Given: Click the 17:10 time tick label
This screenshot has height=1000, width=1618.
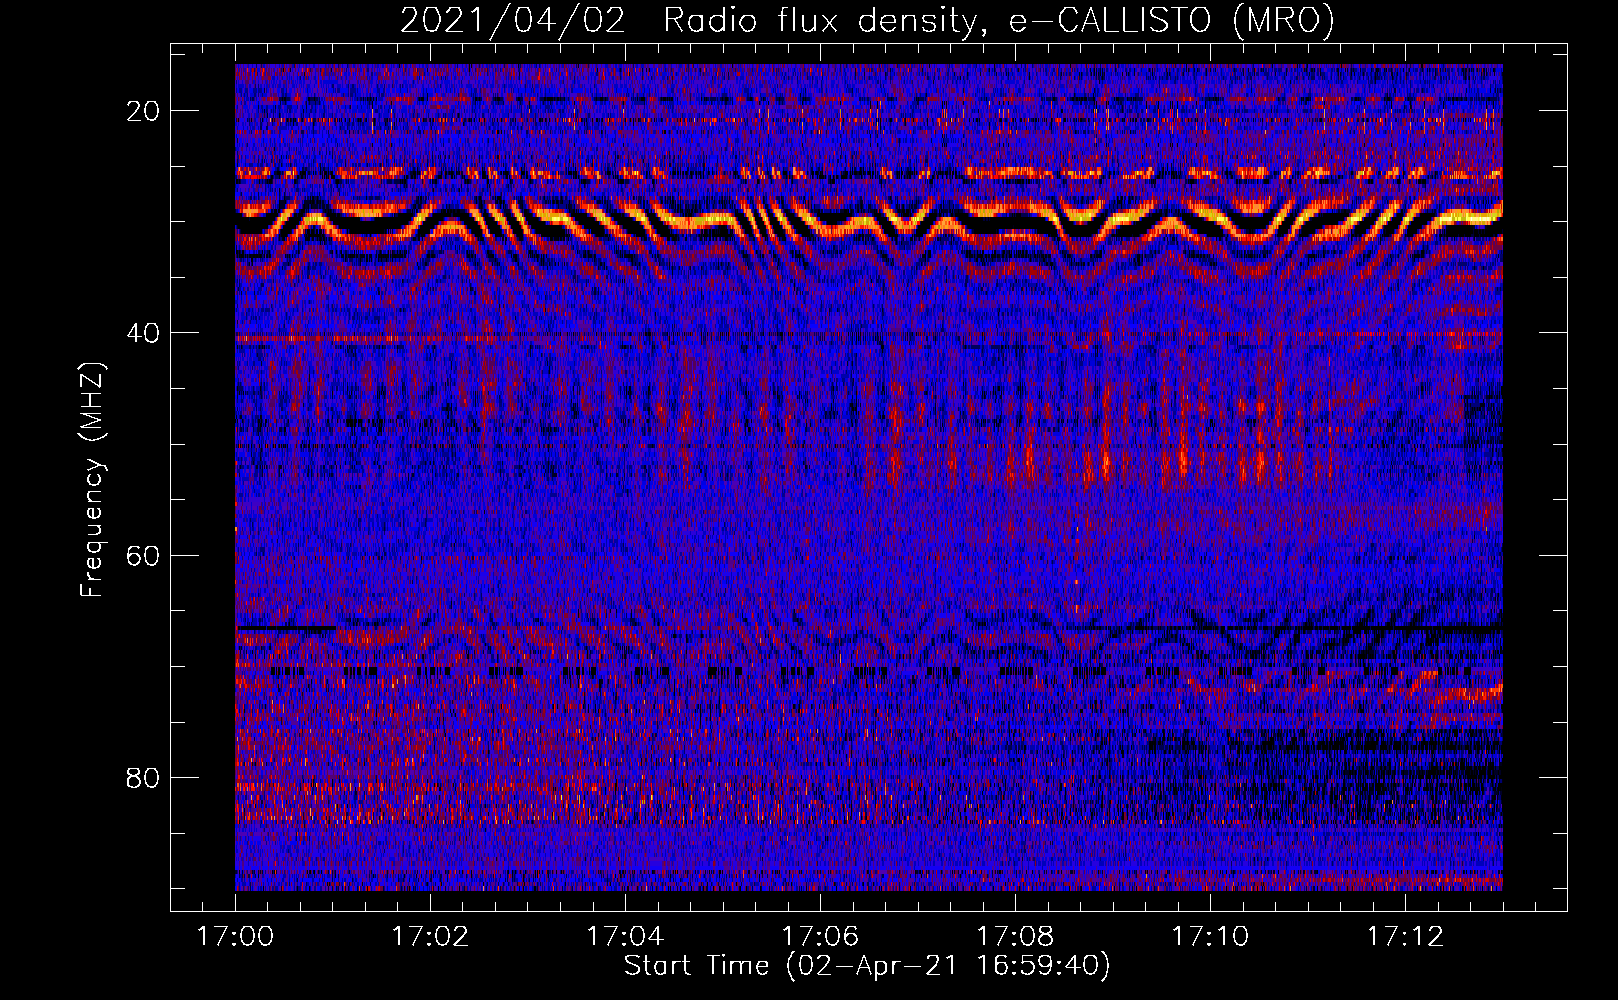Looking at the screenshot, I should point(1211,936).
